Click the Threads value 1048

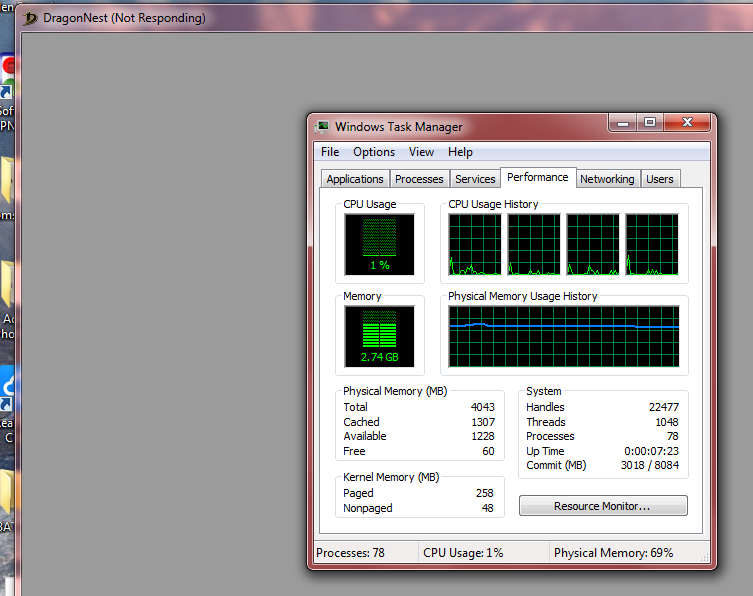tap(667, 422)
